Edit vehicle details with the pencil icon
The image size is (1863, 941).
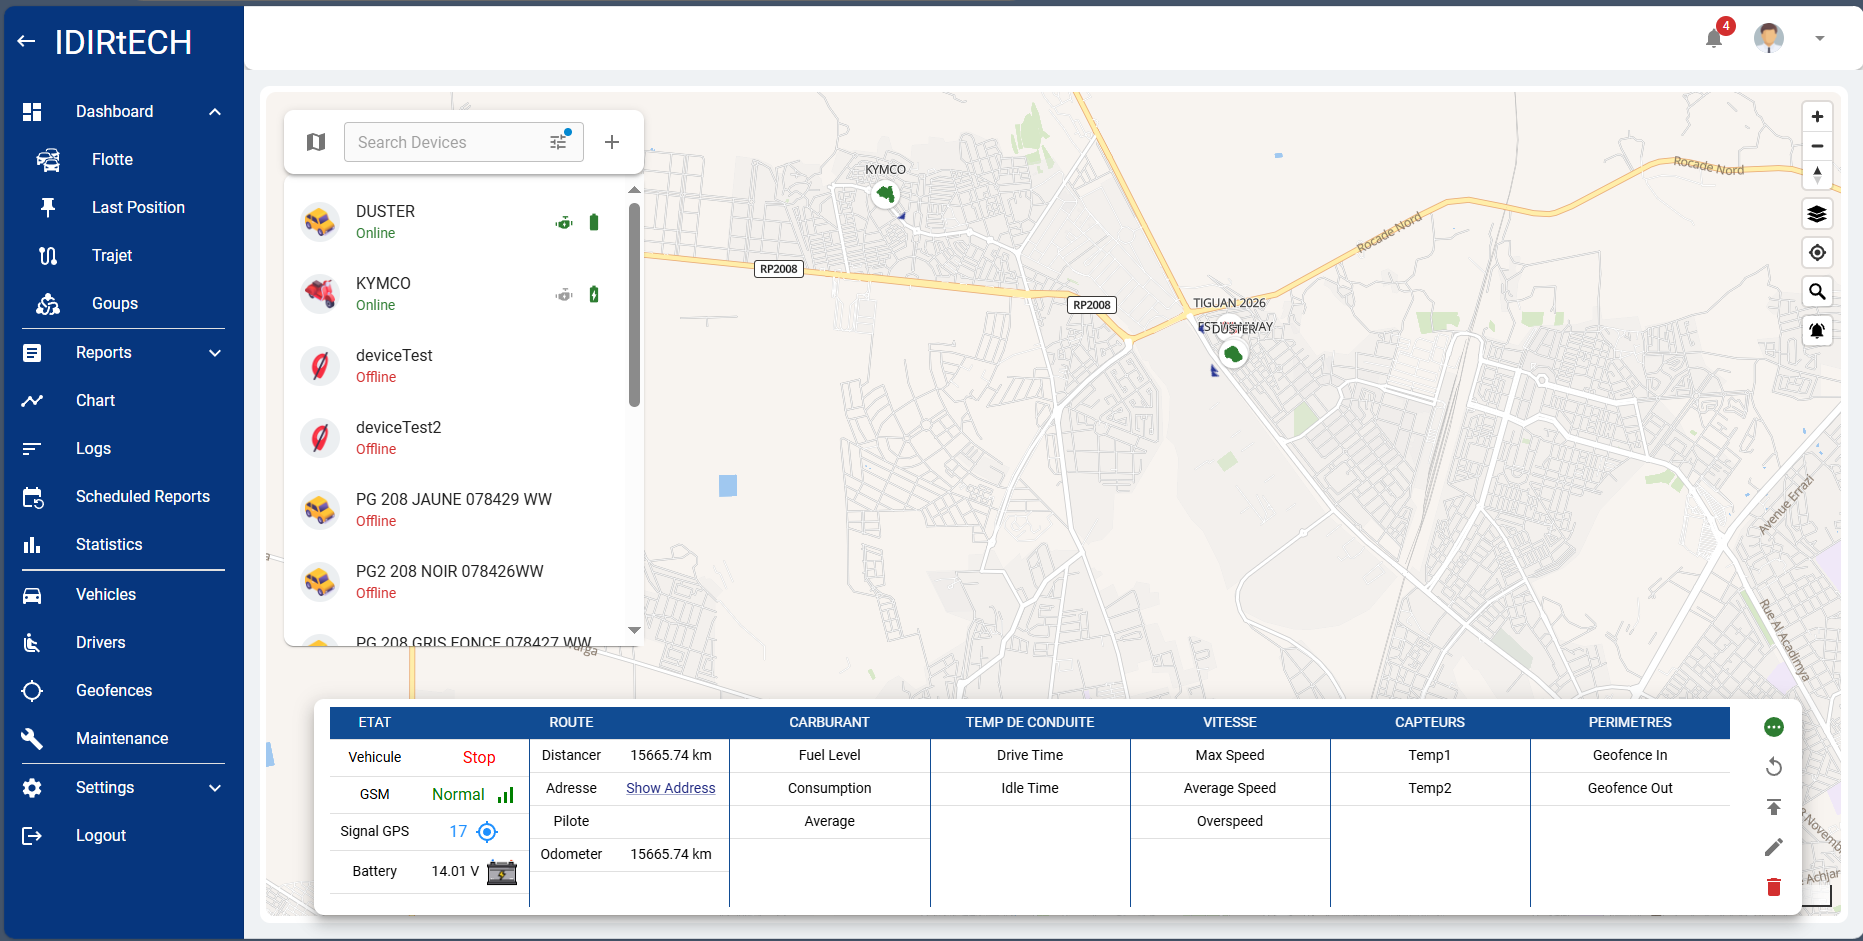tap(1774, 847)
